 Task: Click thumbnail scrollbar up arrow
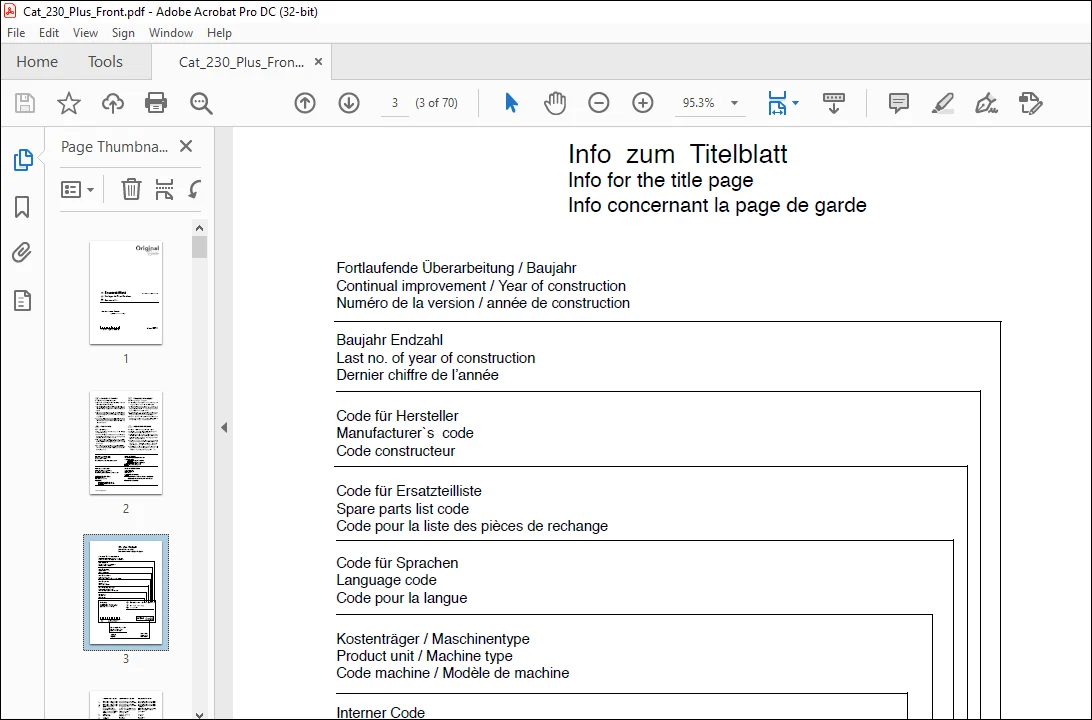(199, 228)
